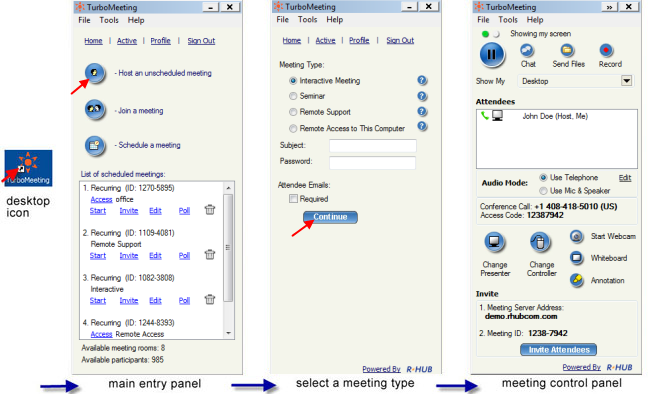650x394 pixels.
Task: Click the meeting list scrollbar thumb
Action: pyautogui.click(x=228, y=247)
